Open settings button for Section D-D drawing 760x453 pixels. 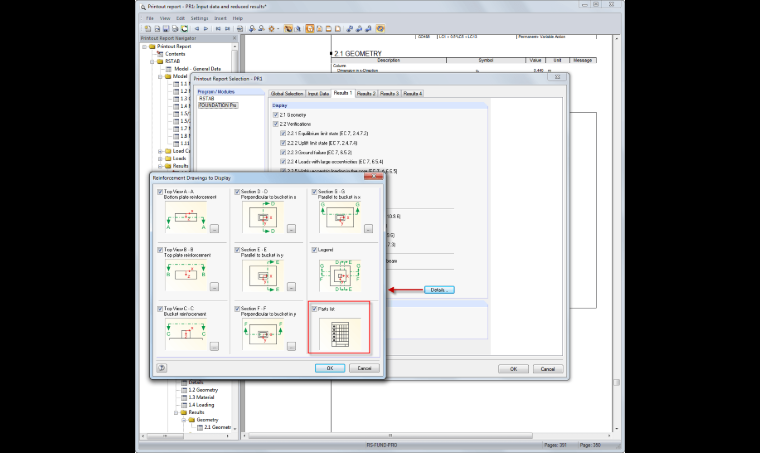click(x=291, y=229)
